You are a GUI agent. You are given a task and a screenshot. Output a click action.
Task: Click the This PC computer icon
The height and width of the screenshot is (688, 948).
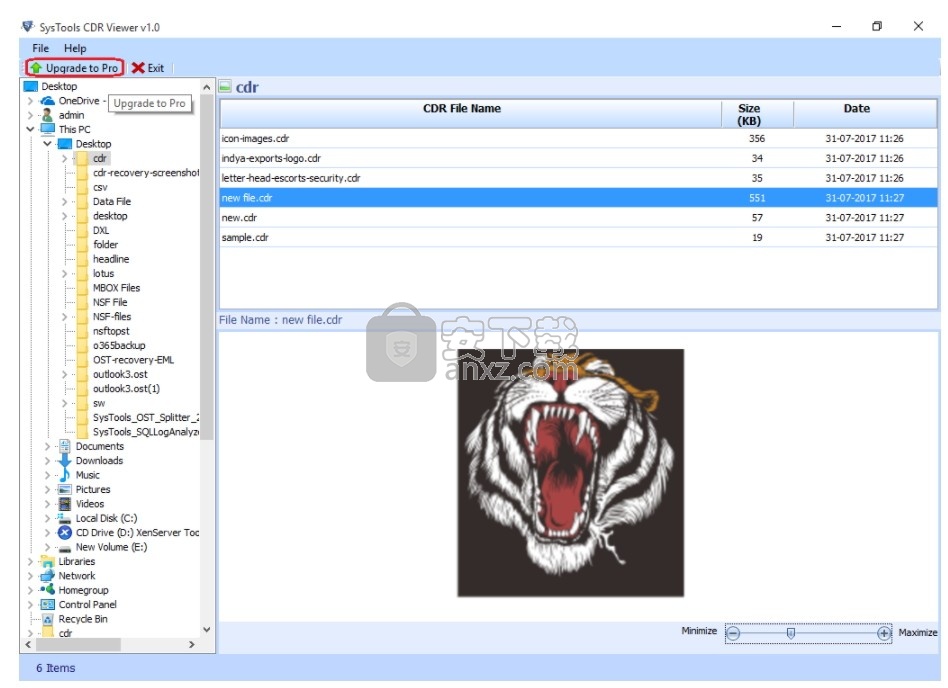click(x=48, y=129)
